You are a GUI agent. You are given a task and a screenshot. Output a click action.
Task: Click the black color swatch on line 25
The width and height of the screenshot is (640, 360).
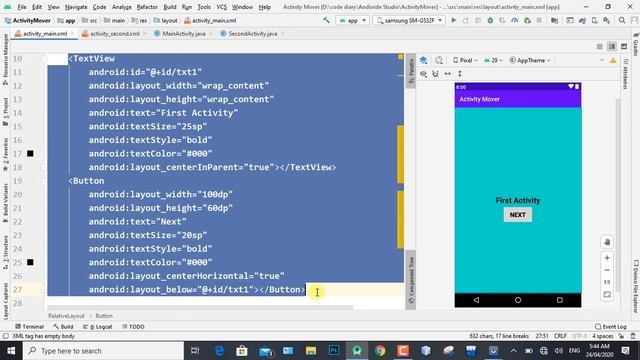[30, 262]
